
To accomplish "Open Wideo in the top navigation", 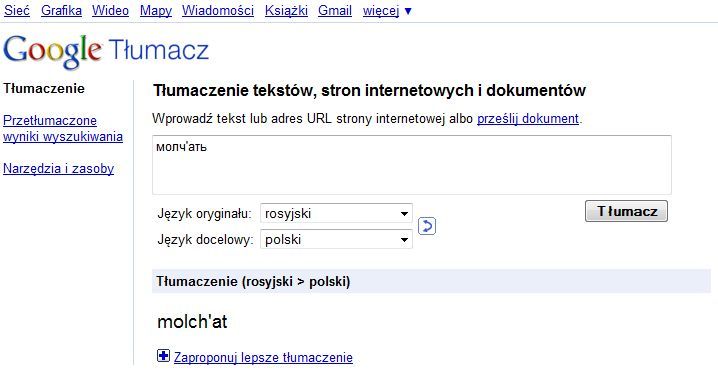I will coord(110,11).
